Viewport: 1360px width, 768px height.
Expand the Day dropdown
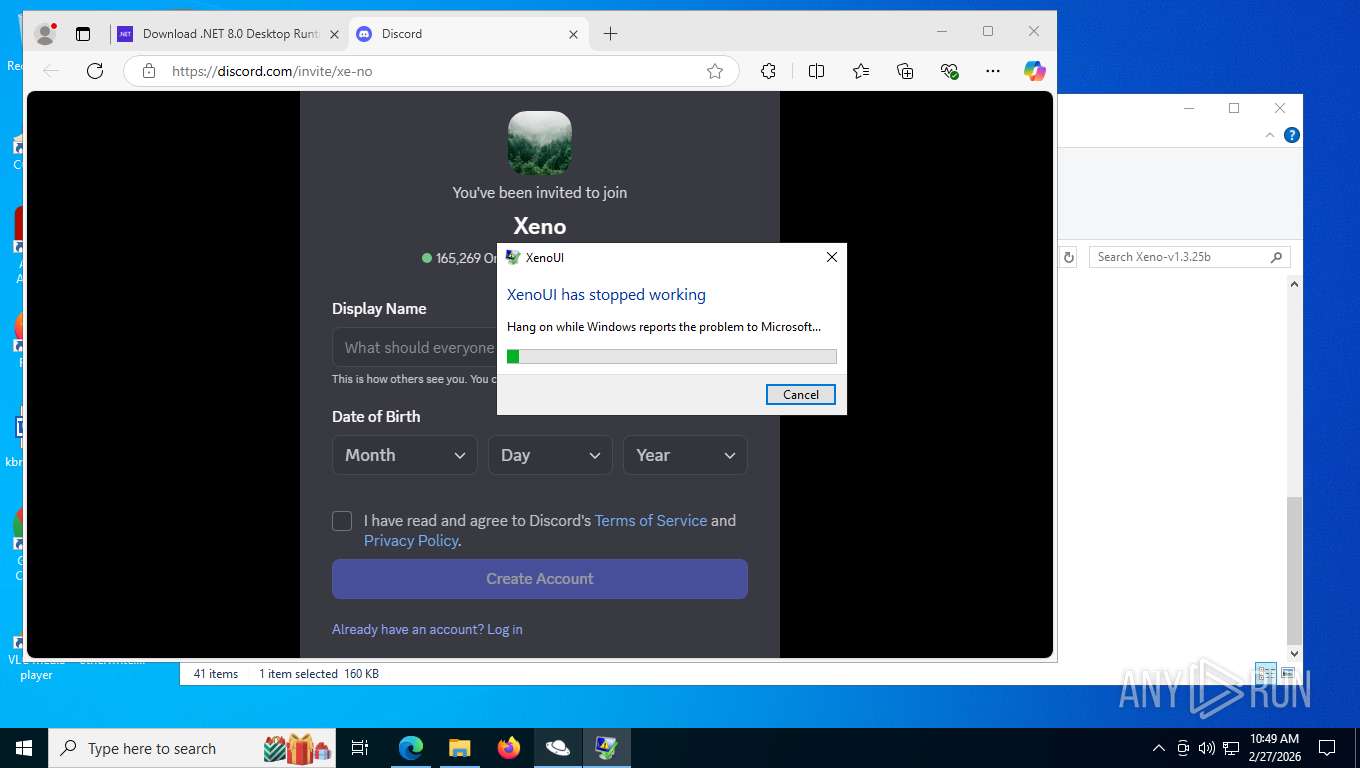coord(550,455)
